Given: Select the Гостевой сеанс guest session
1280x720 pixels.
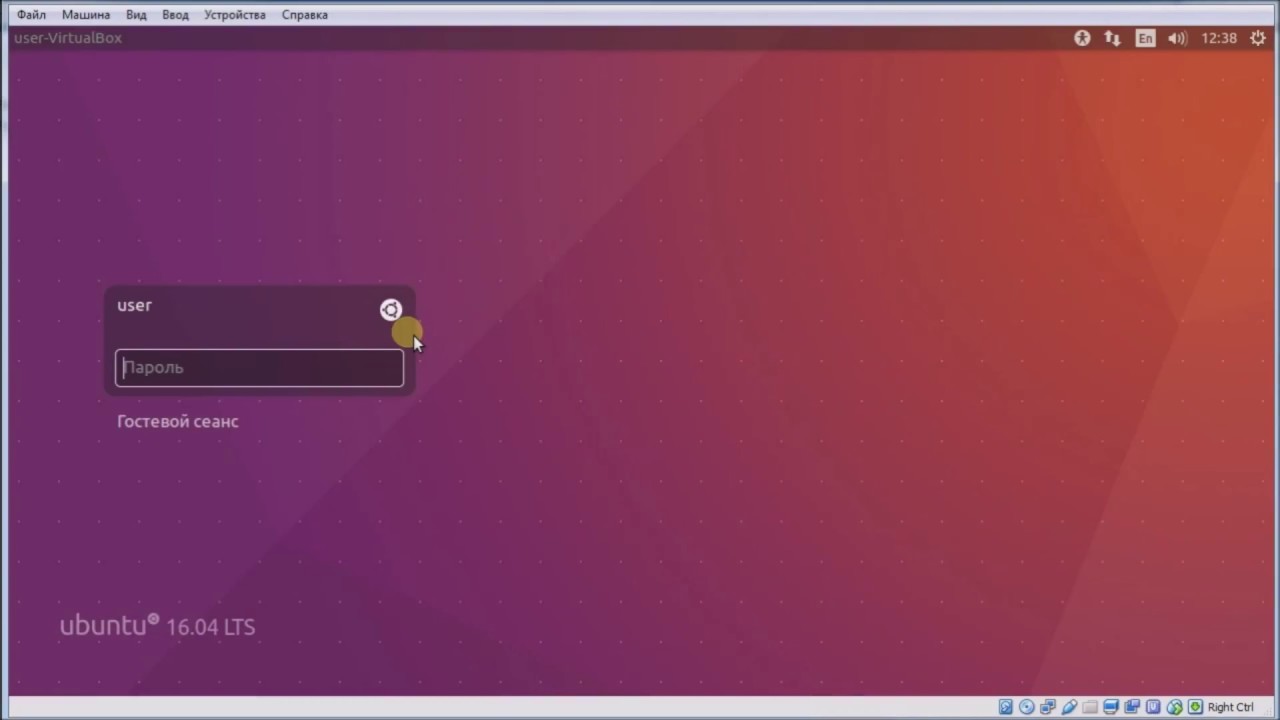Looking at the screenshot, I should click(x=178, y=421).
